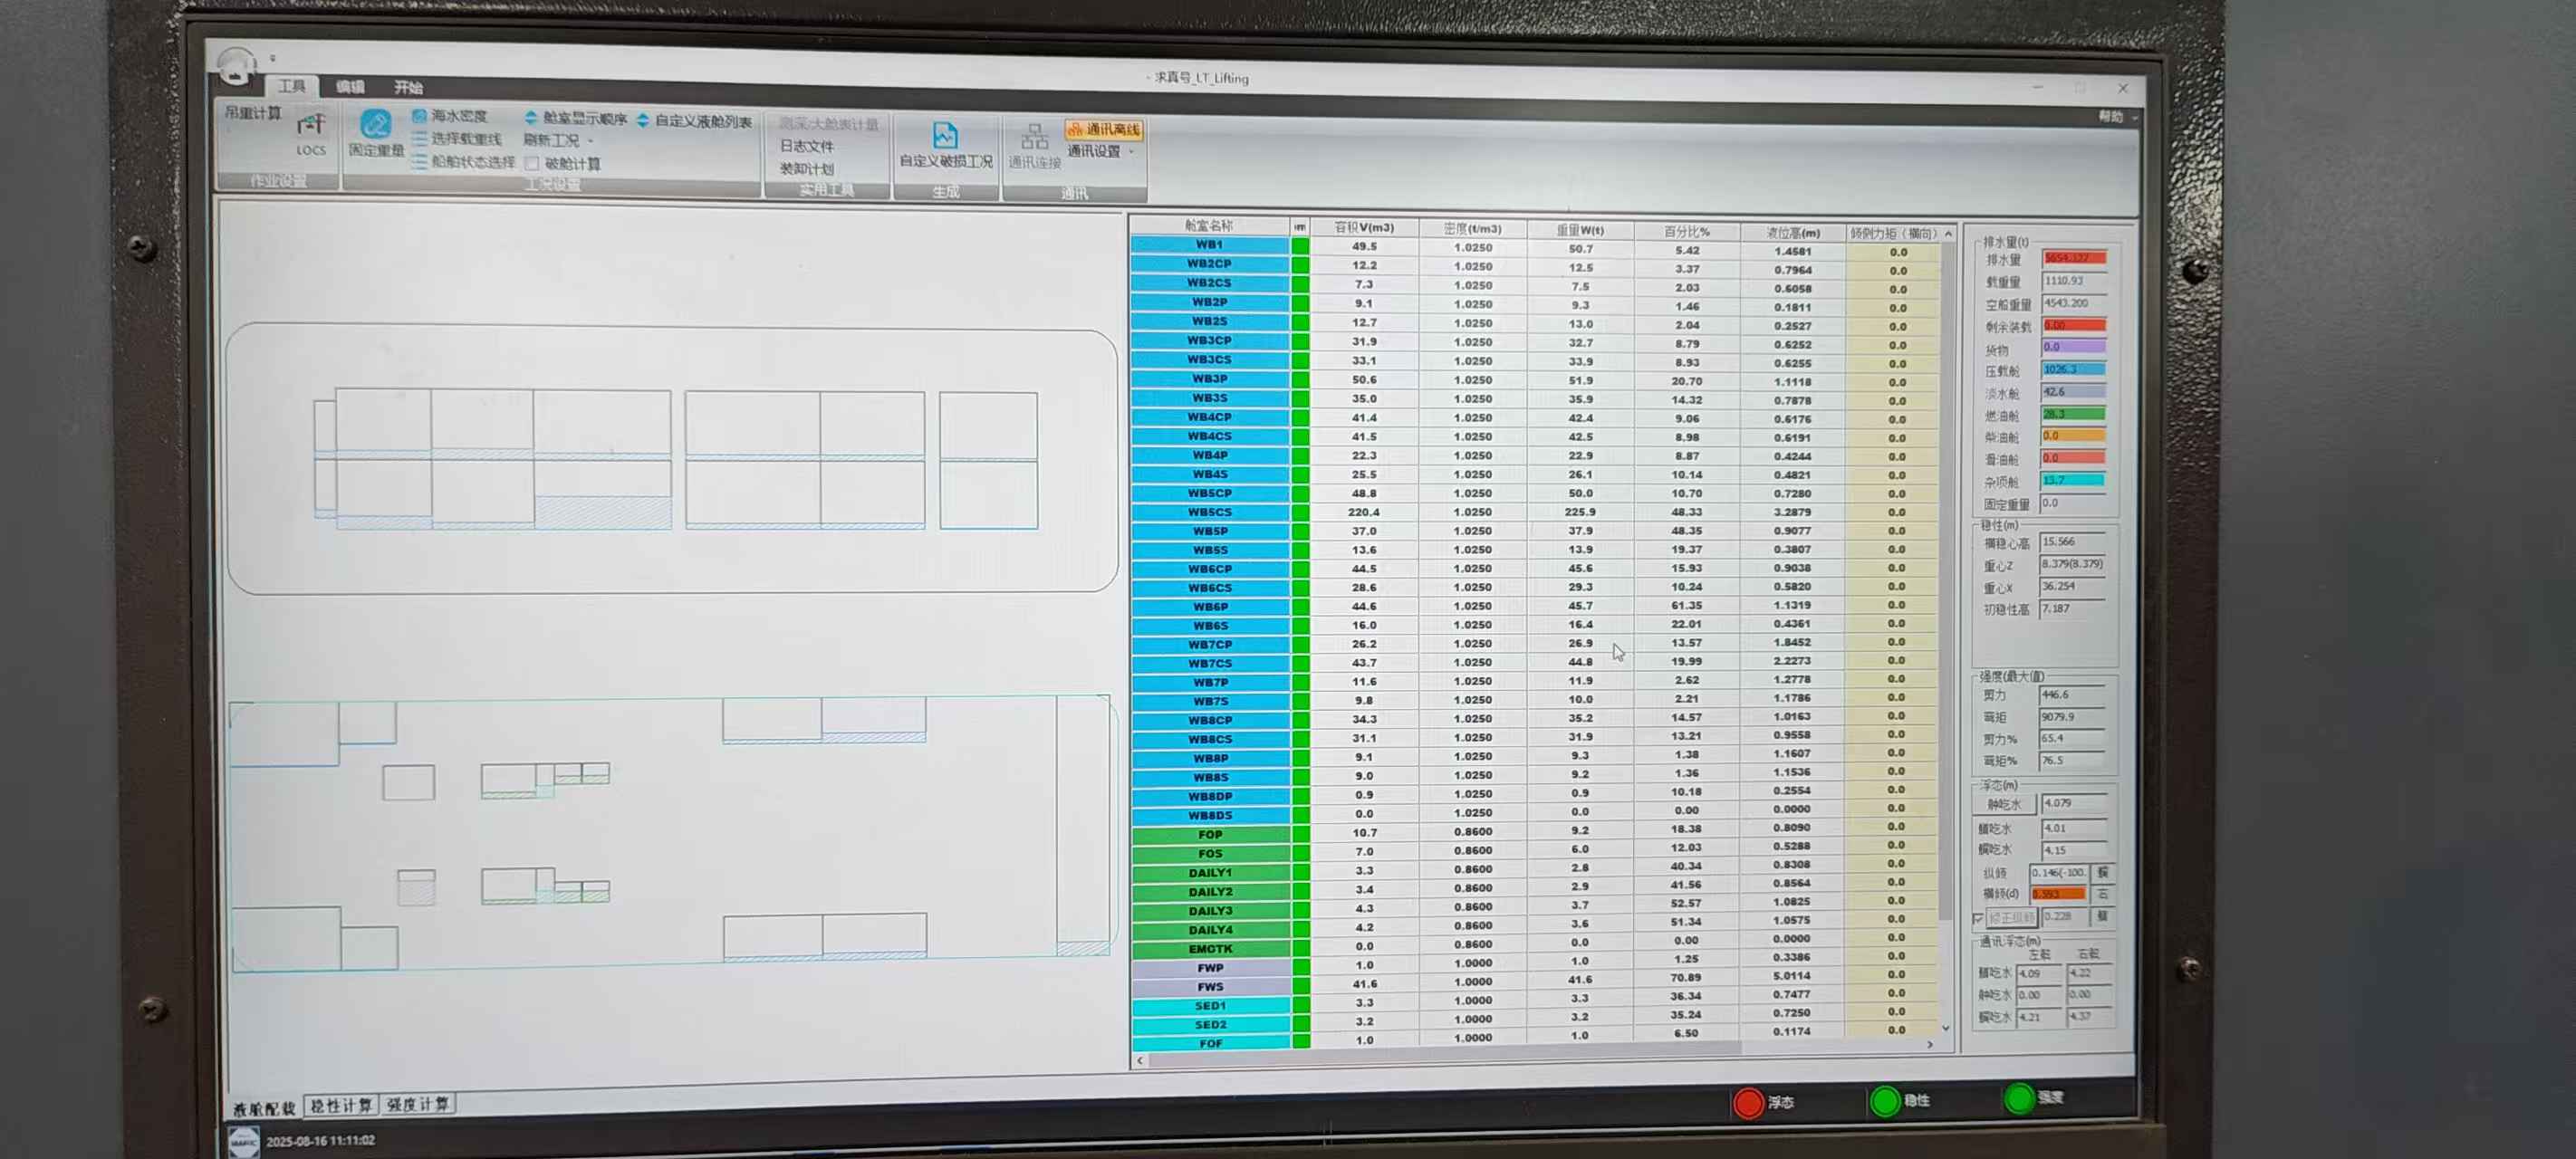Click 自定义液舱列表 sort arrows icon
The height and width of the screenshot is (1159, 2576).
tap(643, 120)
